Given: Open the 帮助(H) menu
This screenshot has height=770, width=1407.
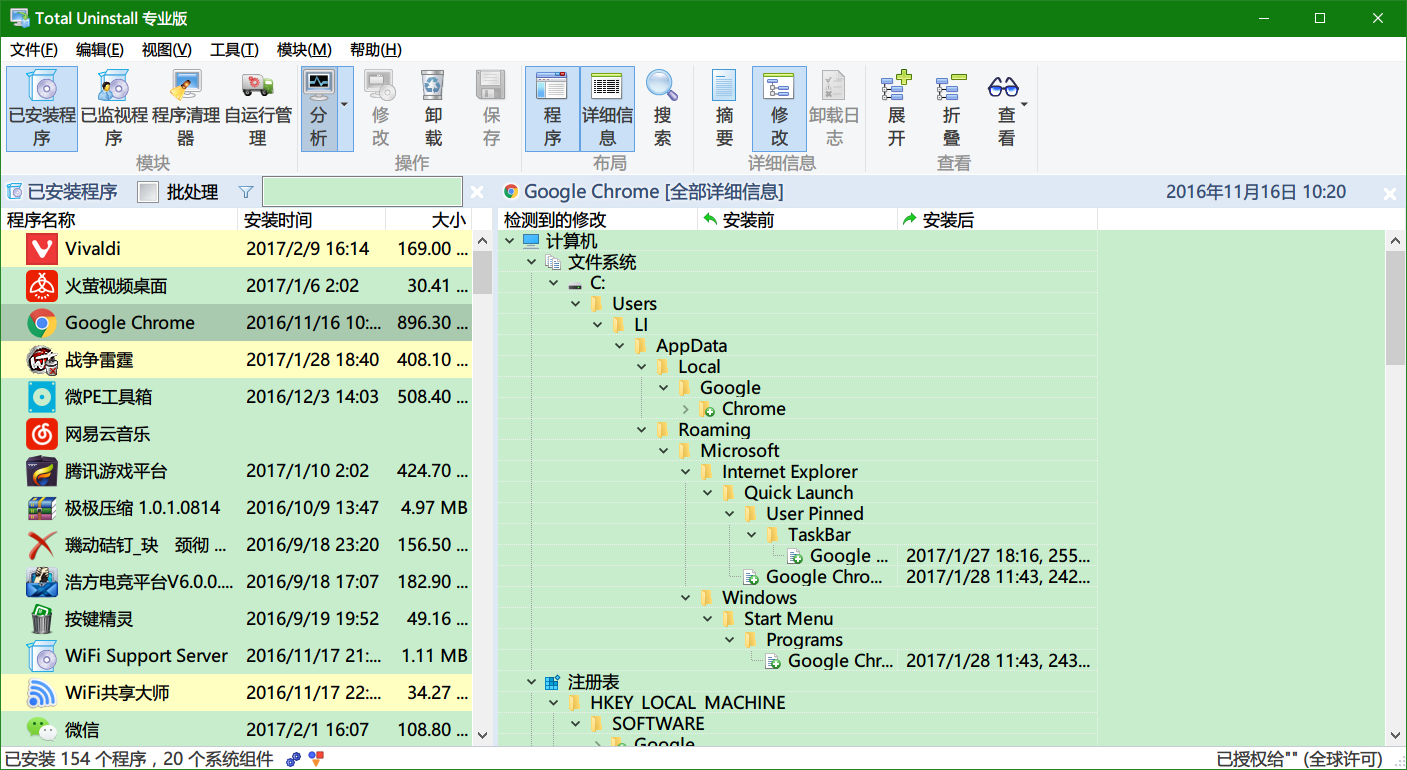Looking at the screenshot, I should [x=376, y=50].
